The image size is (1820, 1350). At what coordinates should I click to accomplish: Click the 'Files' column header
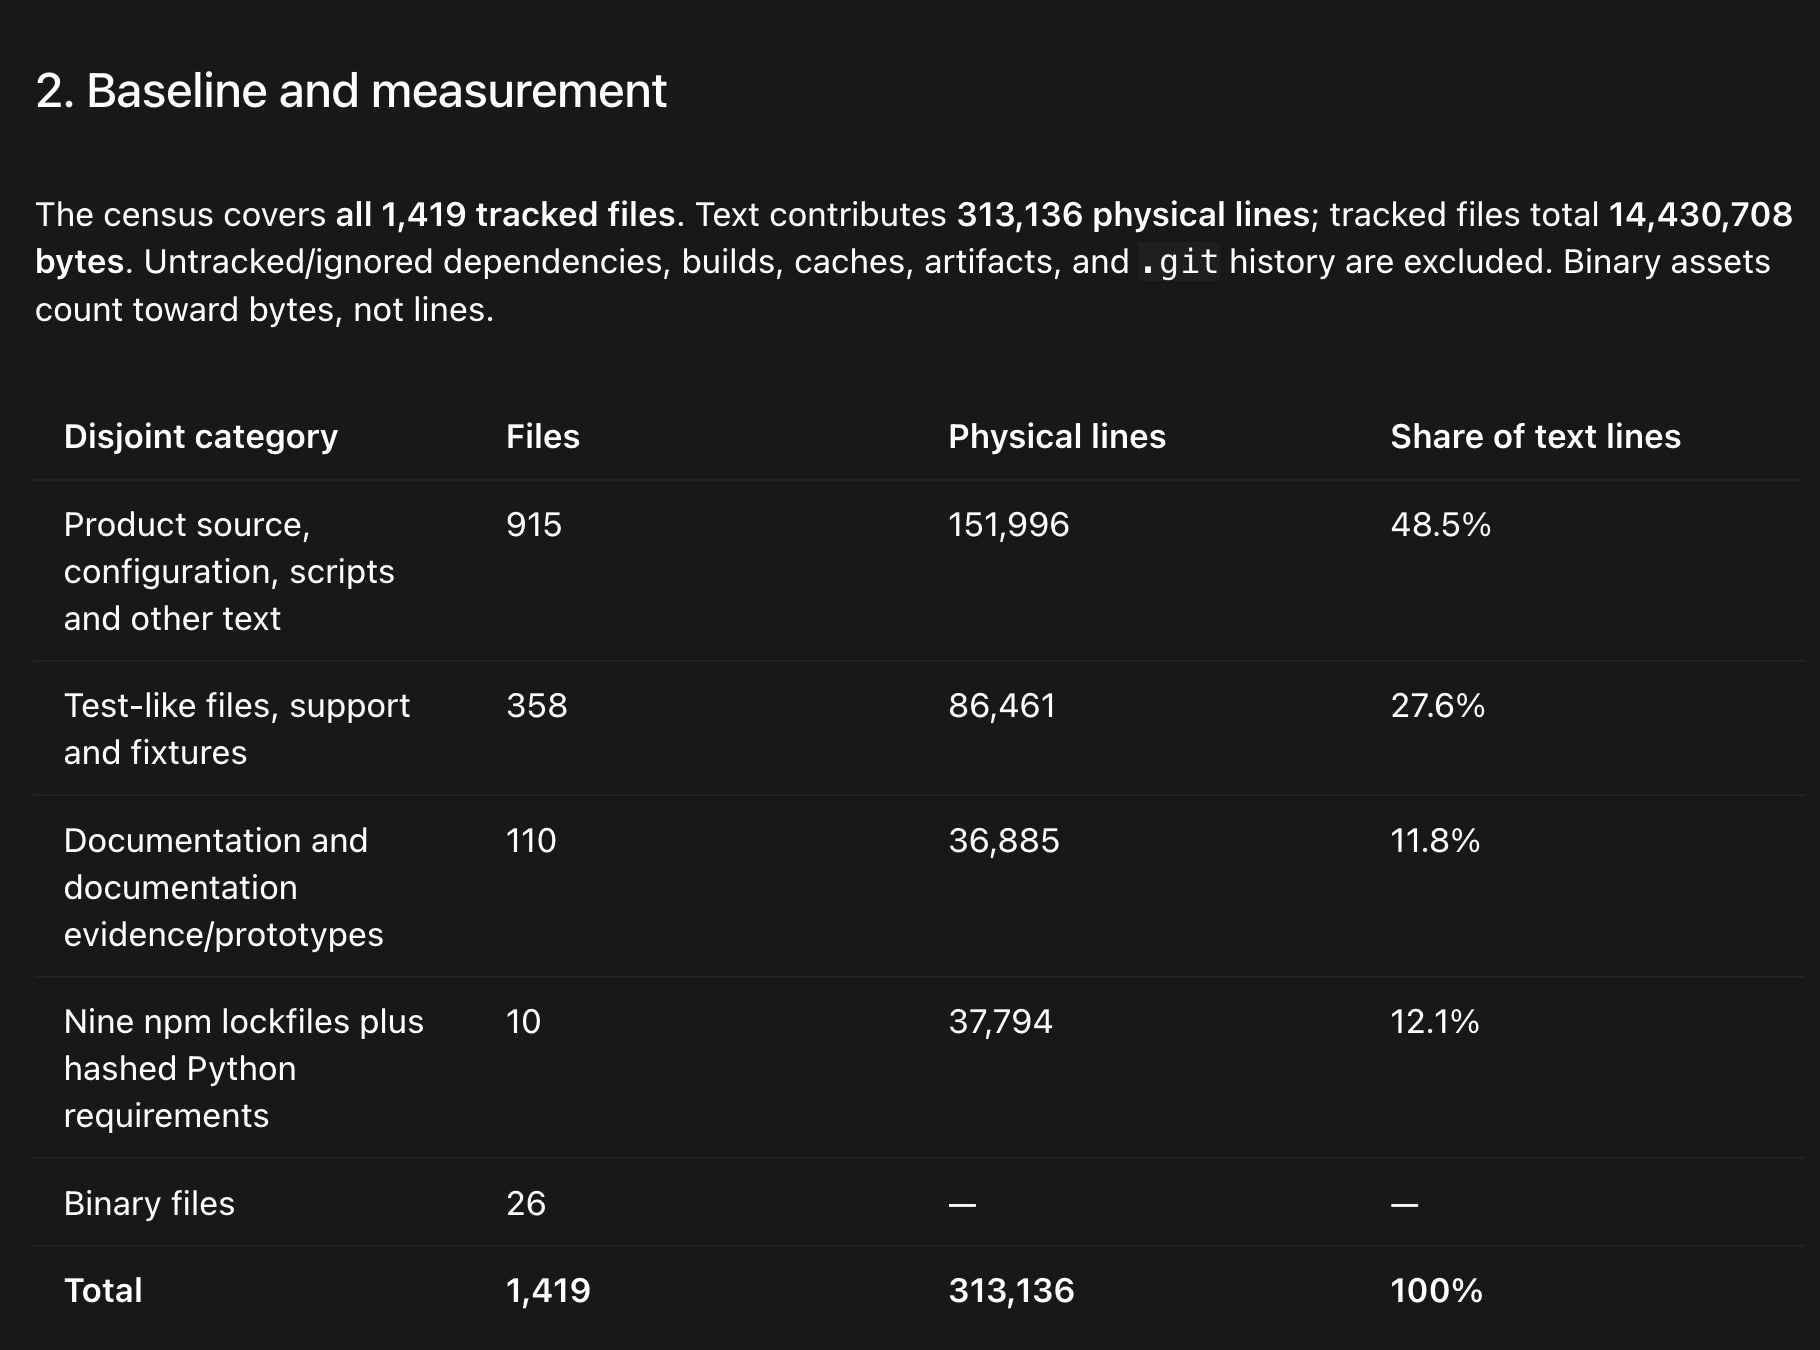pyautogui.click(x=543, y=437)
